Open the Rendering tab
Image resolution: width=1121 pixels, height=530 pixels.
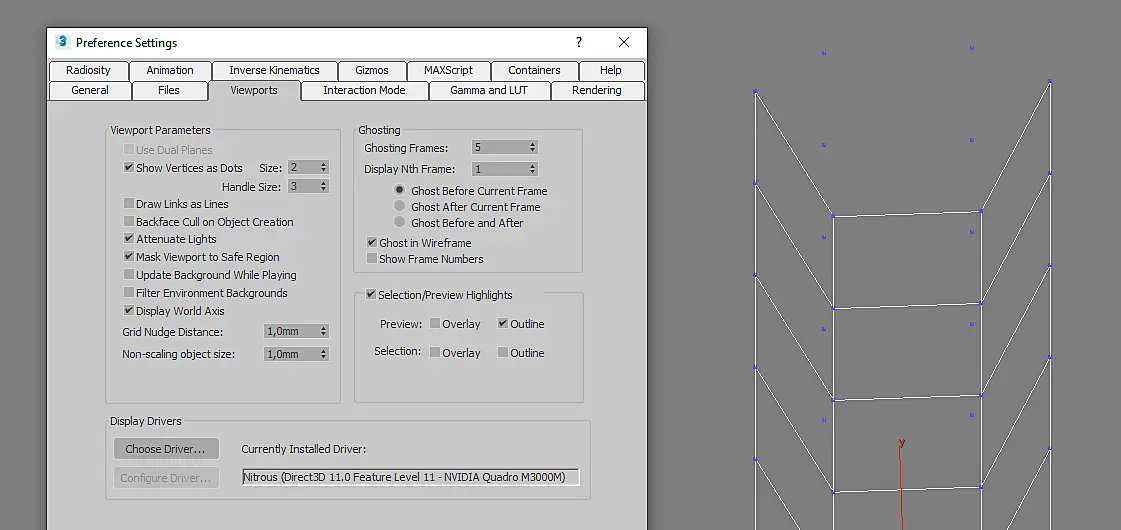pos(596,90)
